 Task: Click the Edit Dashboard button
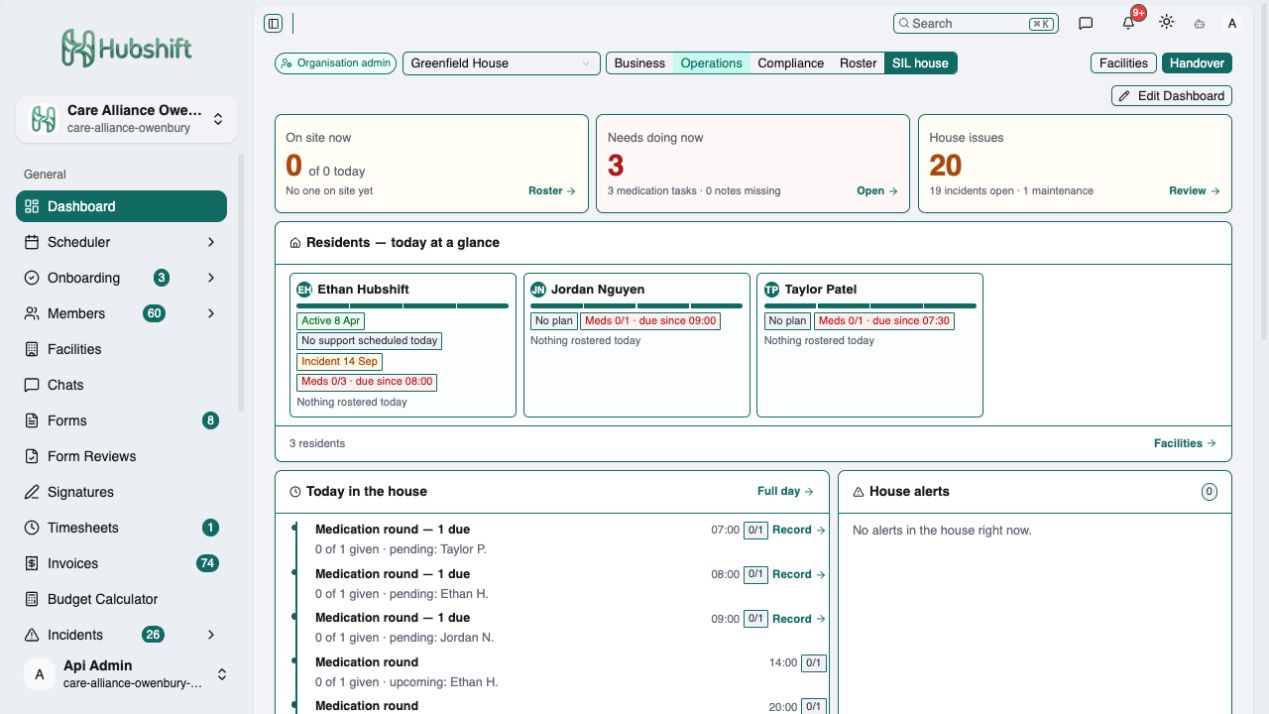point(1172,96)
